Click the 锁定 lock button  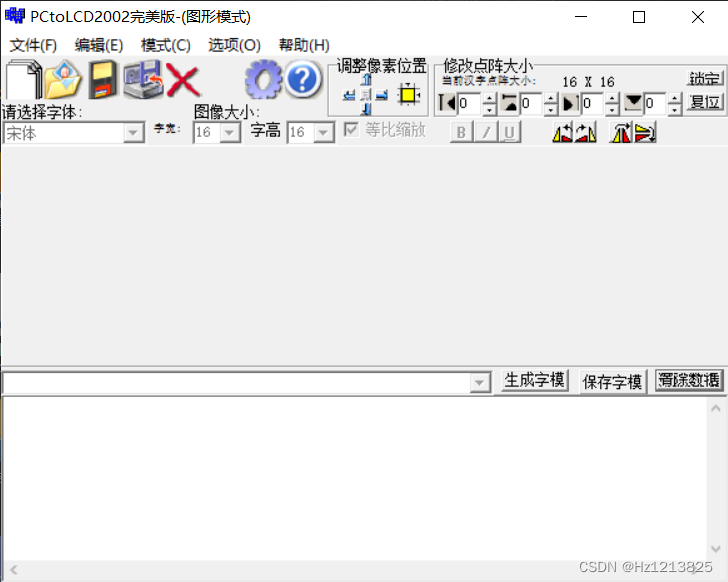point(704,78)
